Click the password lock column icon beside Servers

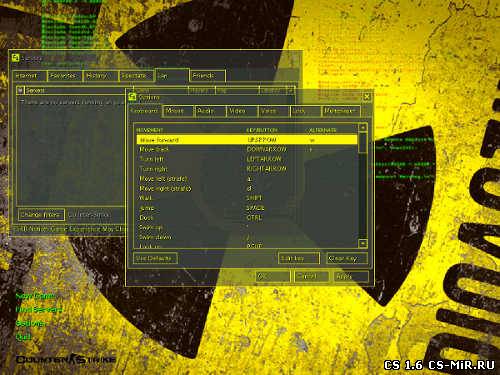(21, 90)
